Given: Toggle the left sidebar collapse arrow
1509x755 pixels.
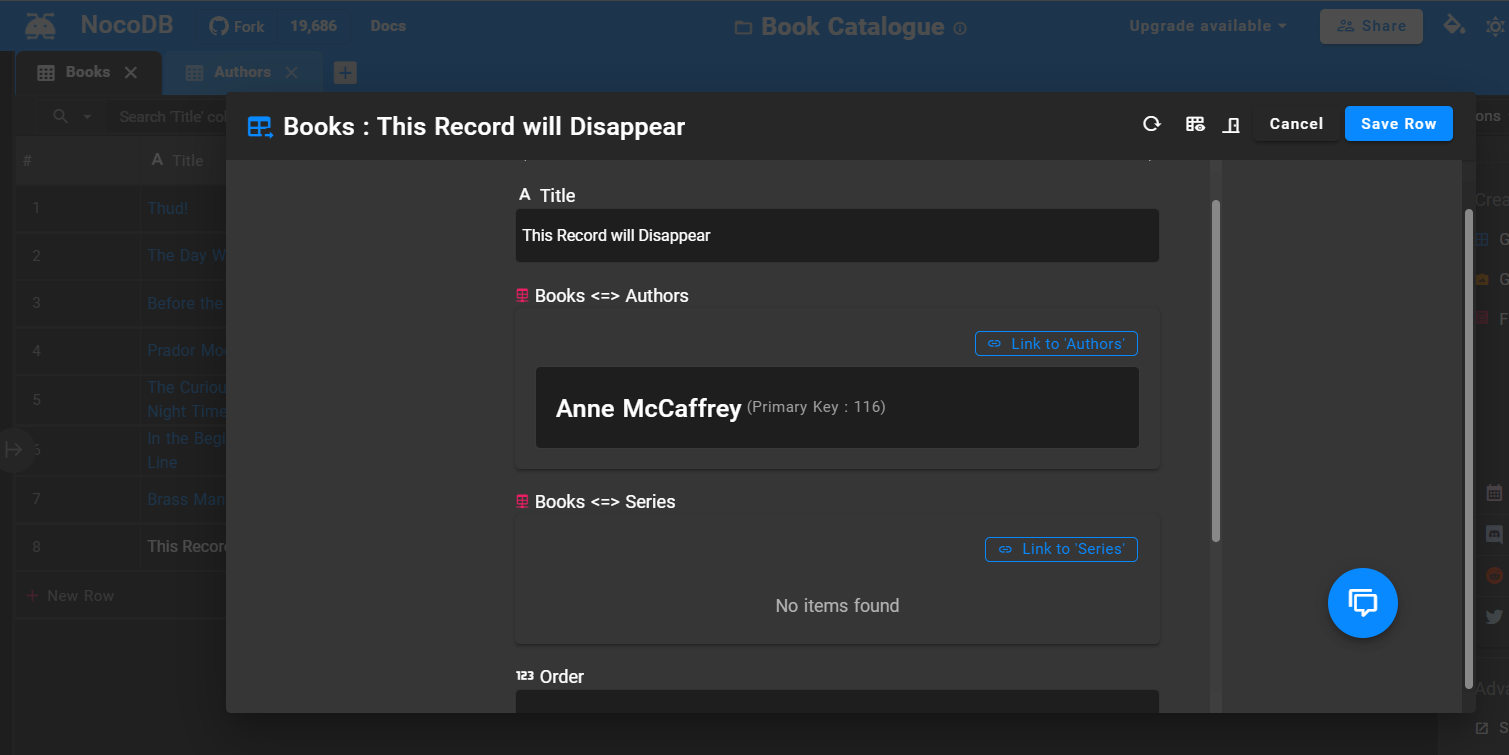Looking at the screenshot, I should tap(16, 450).
